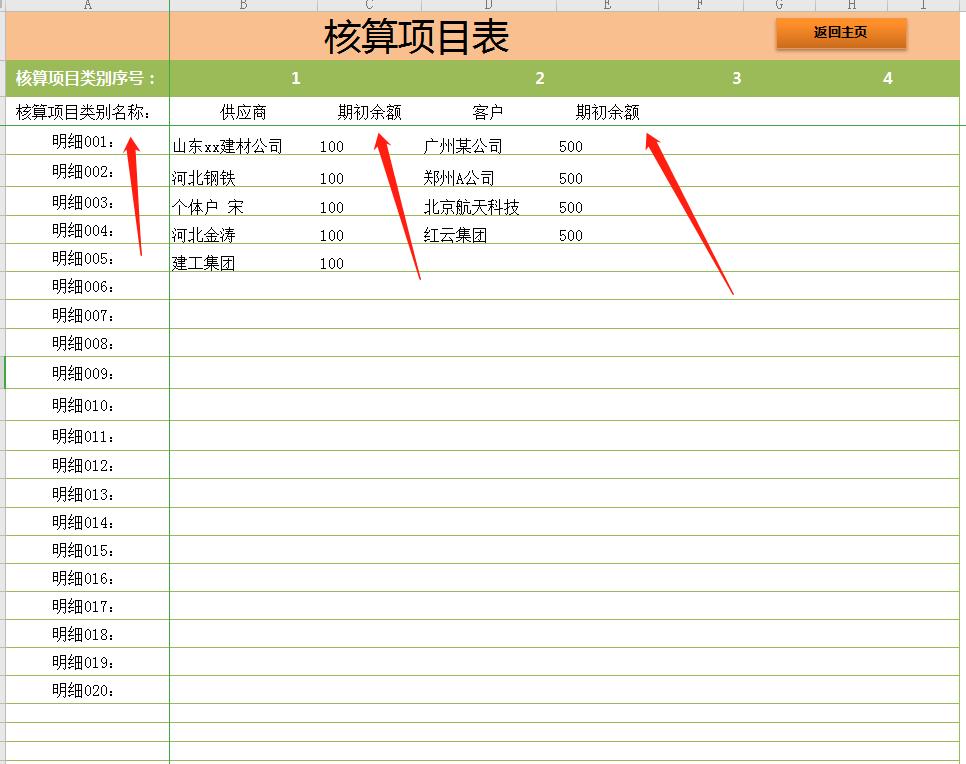The width and height of the screenshot is (966, 764).
Task: Select the 客户 header cell
Action: 487,112
